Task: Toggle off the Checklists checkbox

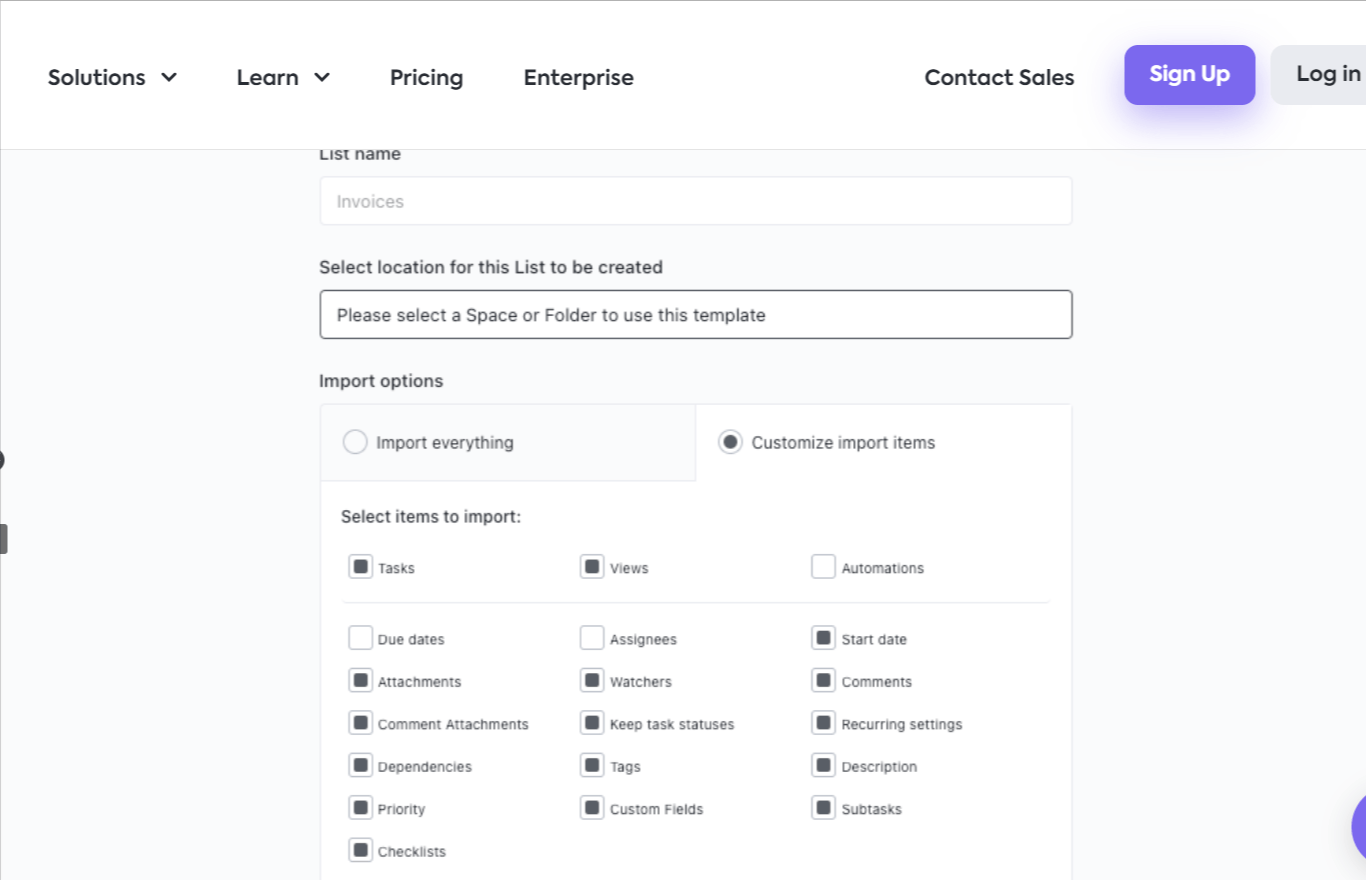Action: 360,851
